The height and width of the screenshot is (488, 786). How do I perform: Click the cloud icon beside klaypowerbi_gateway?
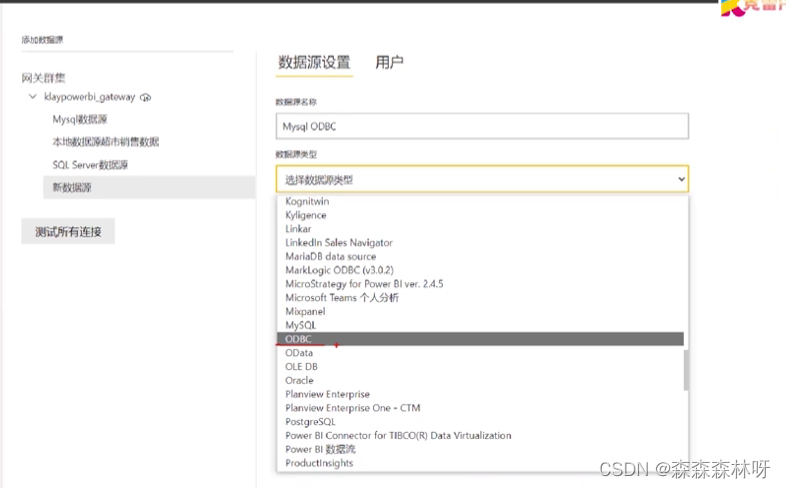pos(145,97)
